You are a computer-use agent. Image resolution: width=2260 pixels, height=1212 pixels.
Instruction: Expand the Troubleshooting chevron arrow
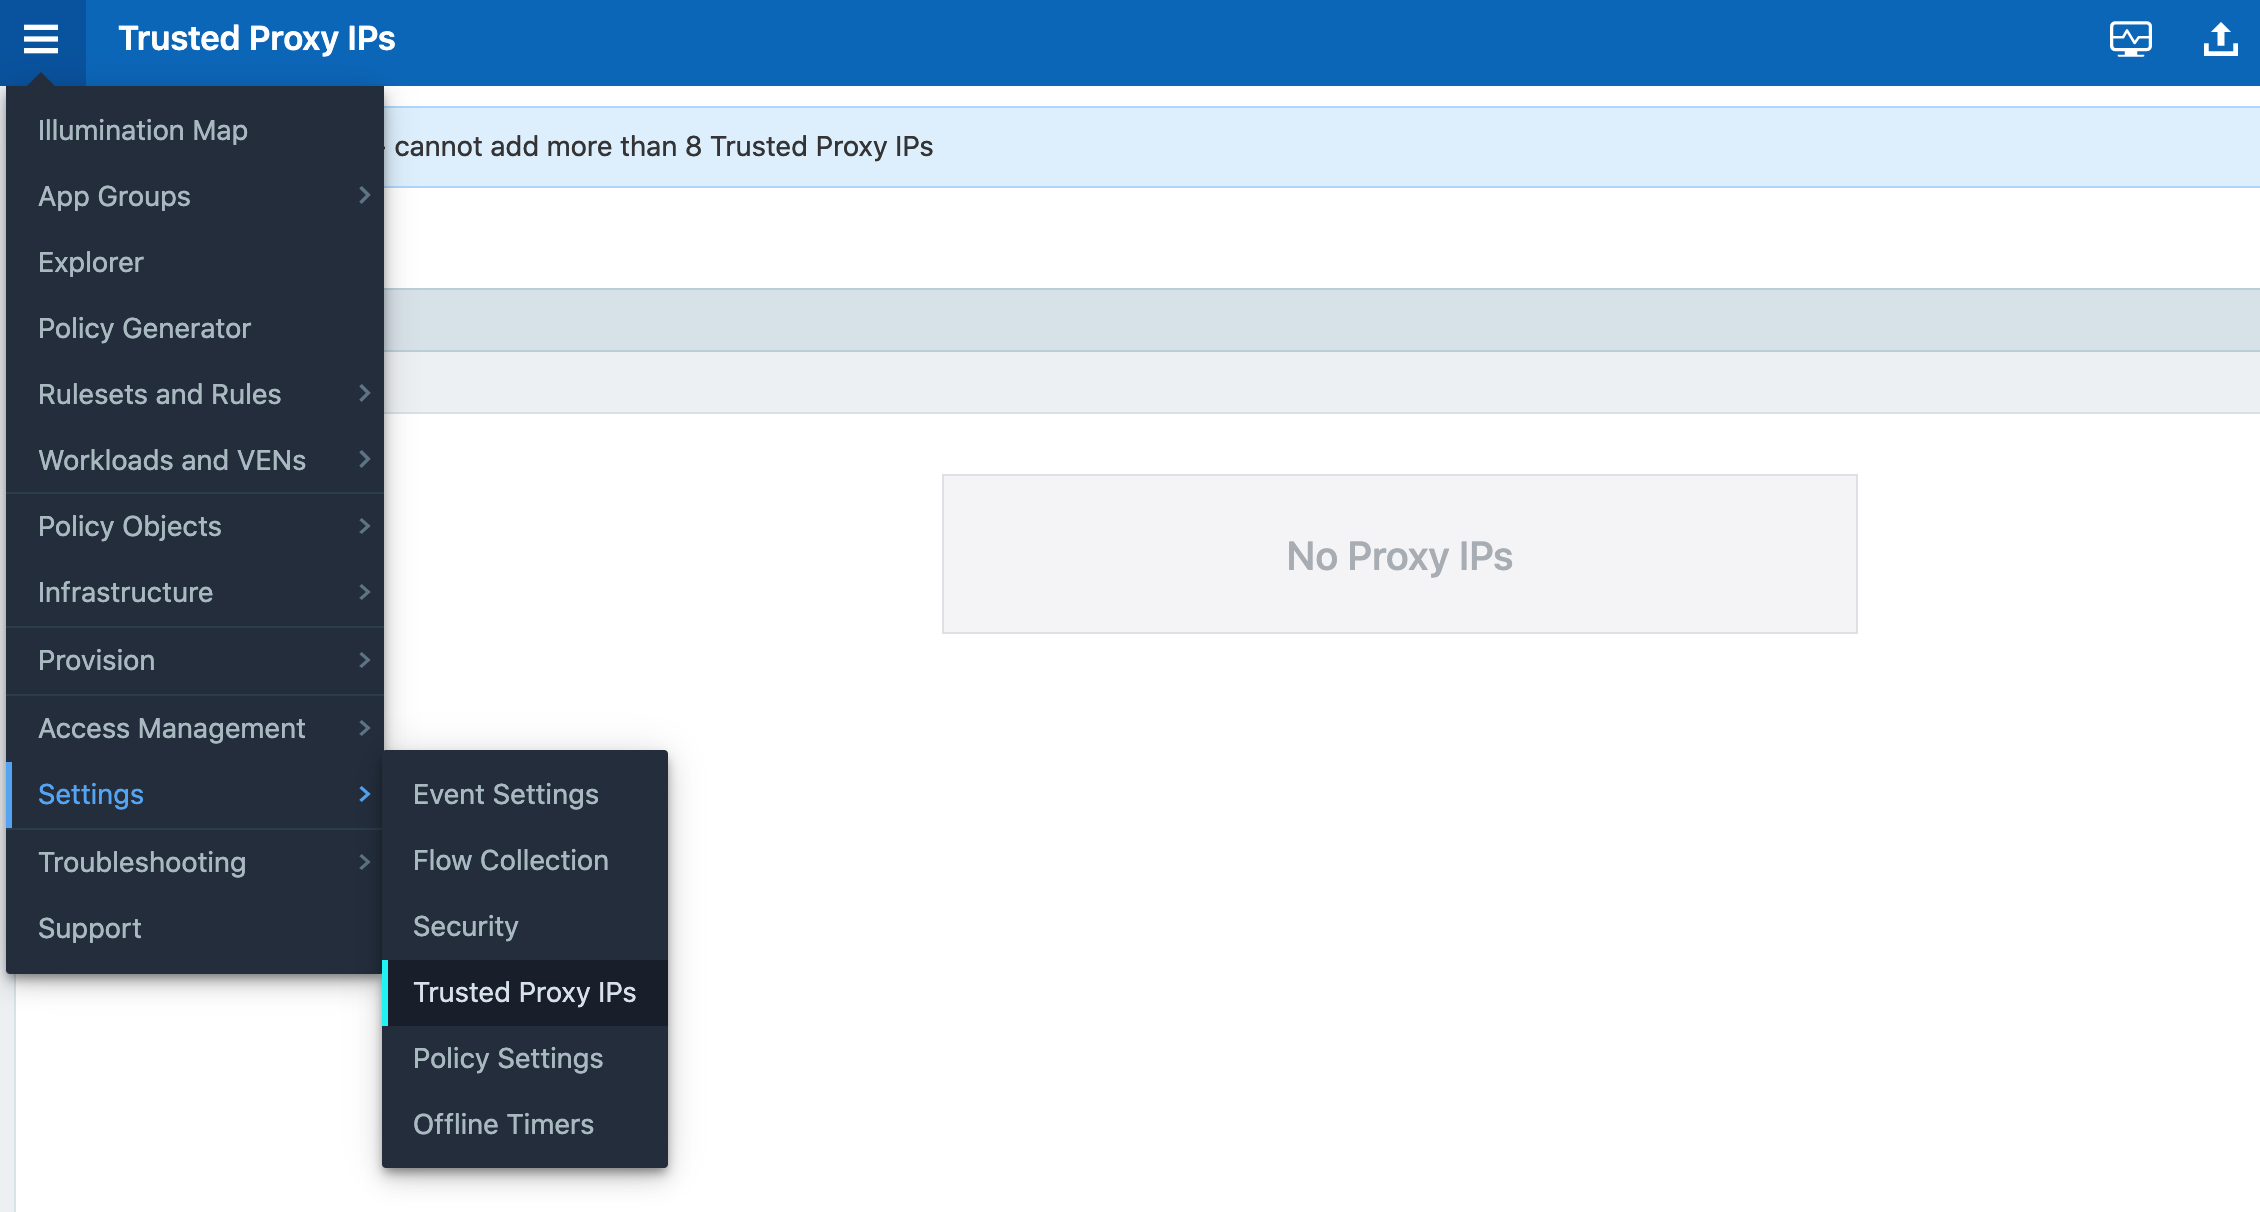pos(364,862)
